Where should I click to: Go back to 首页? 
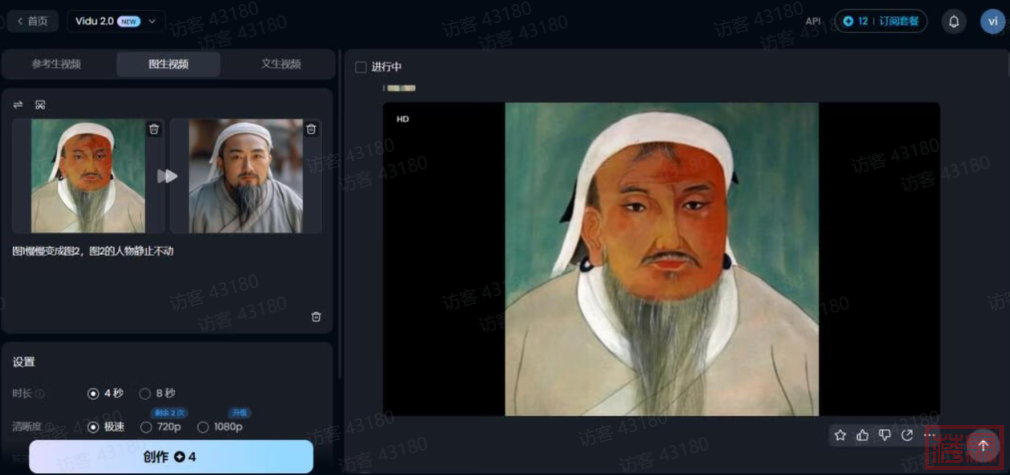pos(31,21)
